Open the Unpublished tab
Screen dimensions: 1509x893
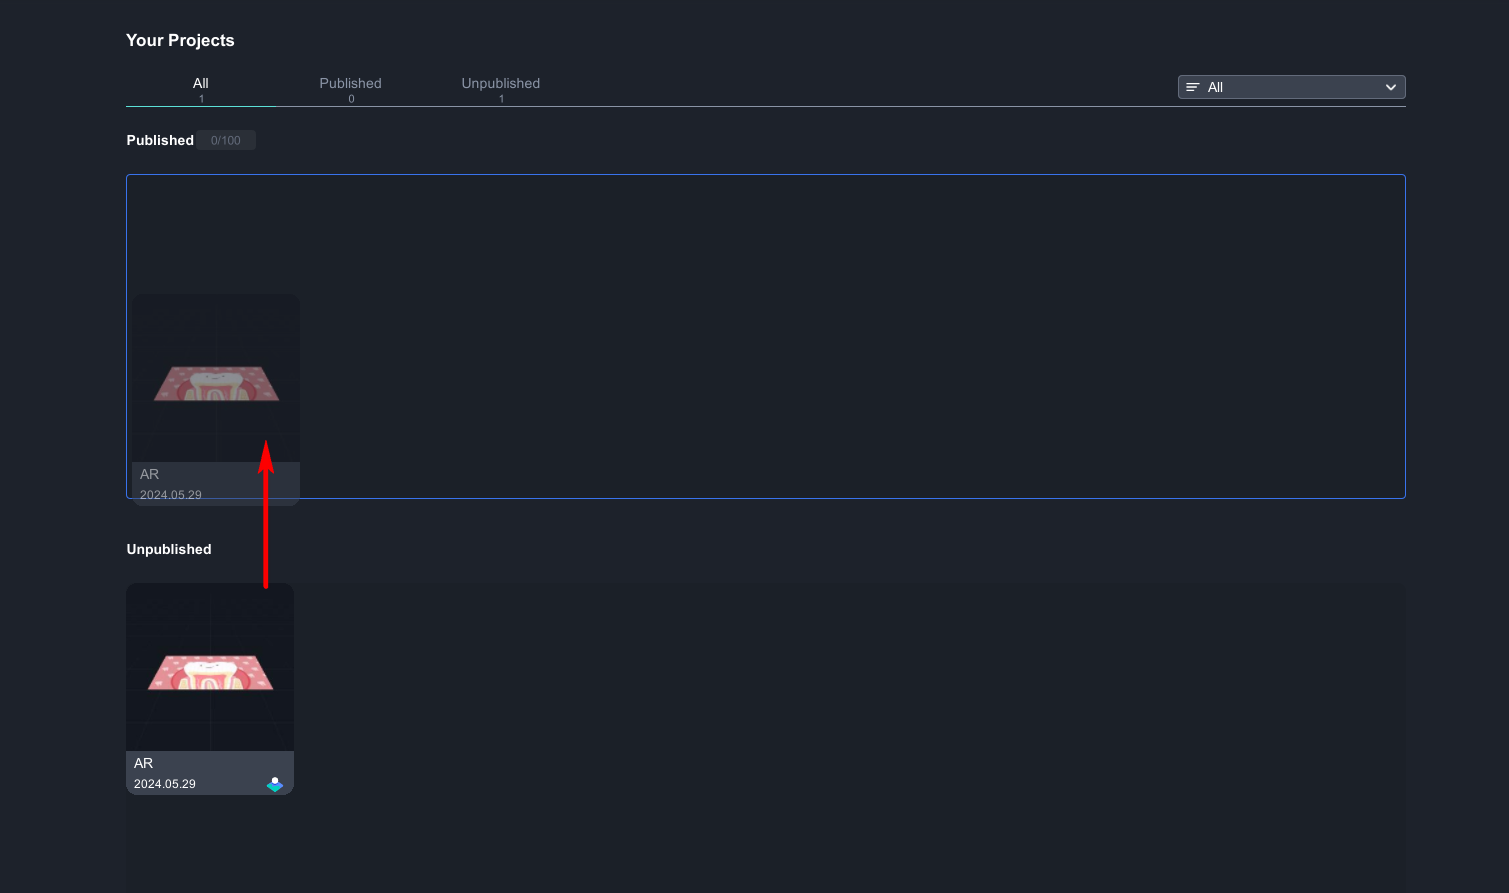pyautogui.click(x=500, y=88)
